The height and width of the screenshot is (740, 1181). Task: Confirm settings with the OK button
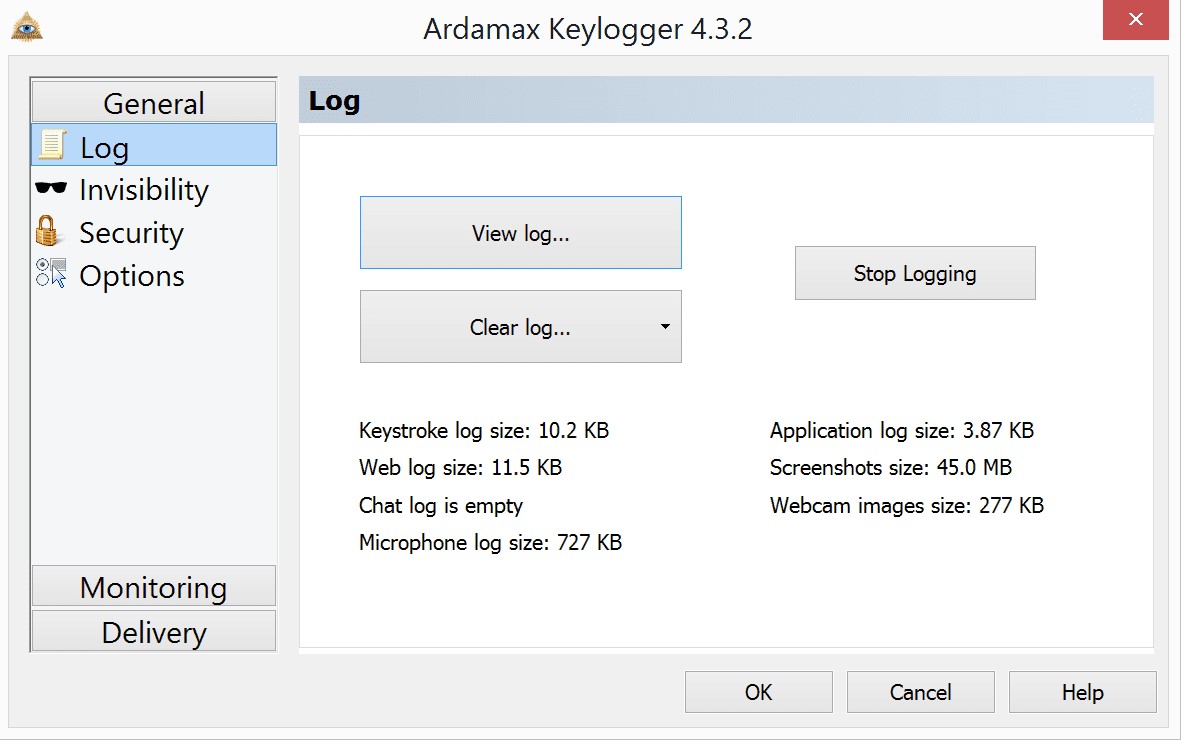point(758,691)
